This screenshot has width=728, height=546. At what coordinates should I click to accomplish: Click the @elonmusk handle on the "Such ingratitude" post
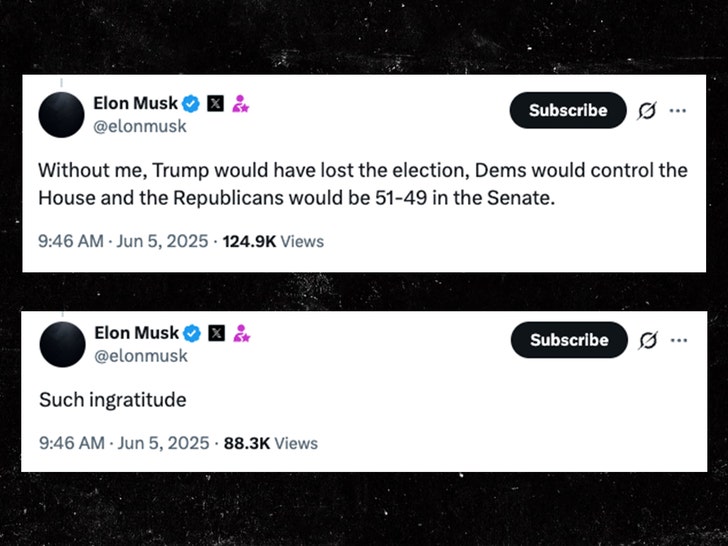pyautogui.click(x=140, y=356)
